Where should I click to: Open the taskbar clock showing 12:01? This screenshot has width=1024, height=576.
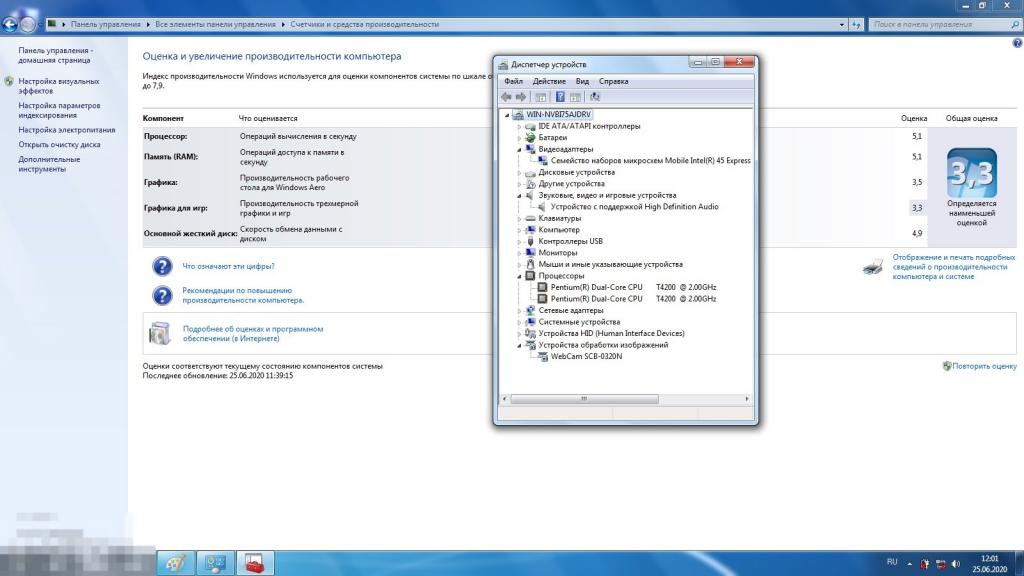[x=989, y=564]
